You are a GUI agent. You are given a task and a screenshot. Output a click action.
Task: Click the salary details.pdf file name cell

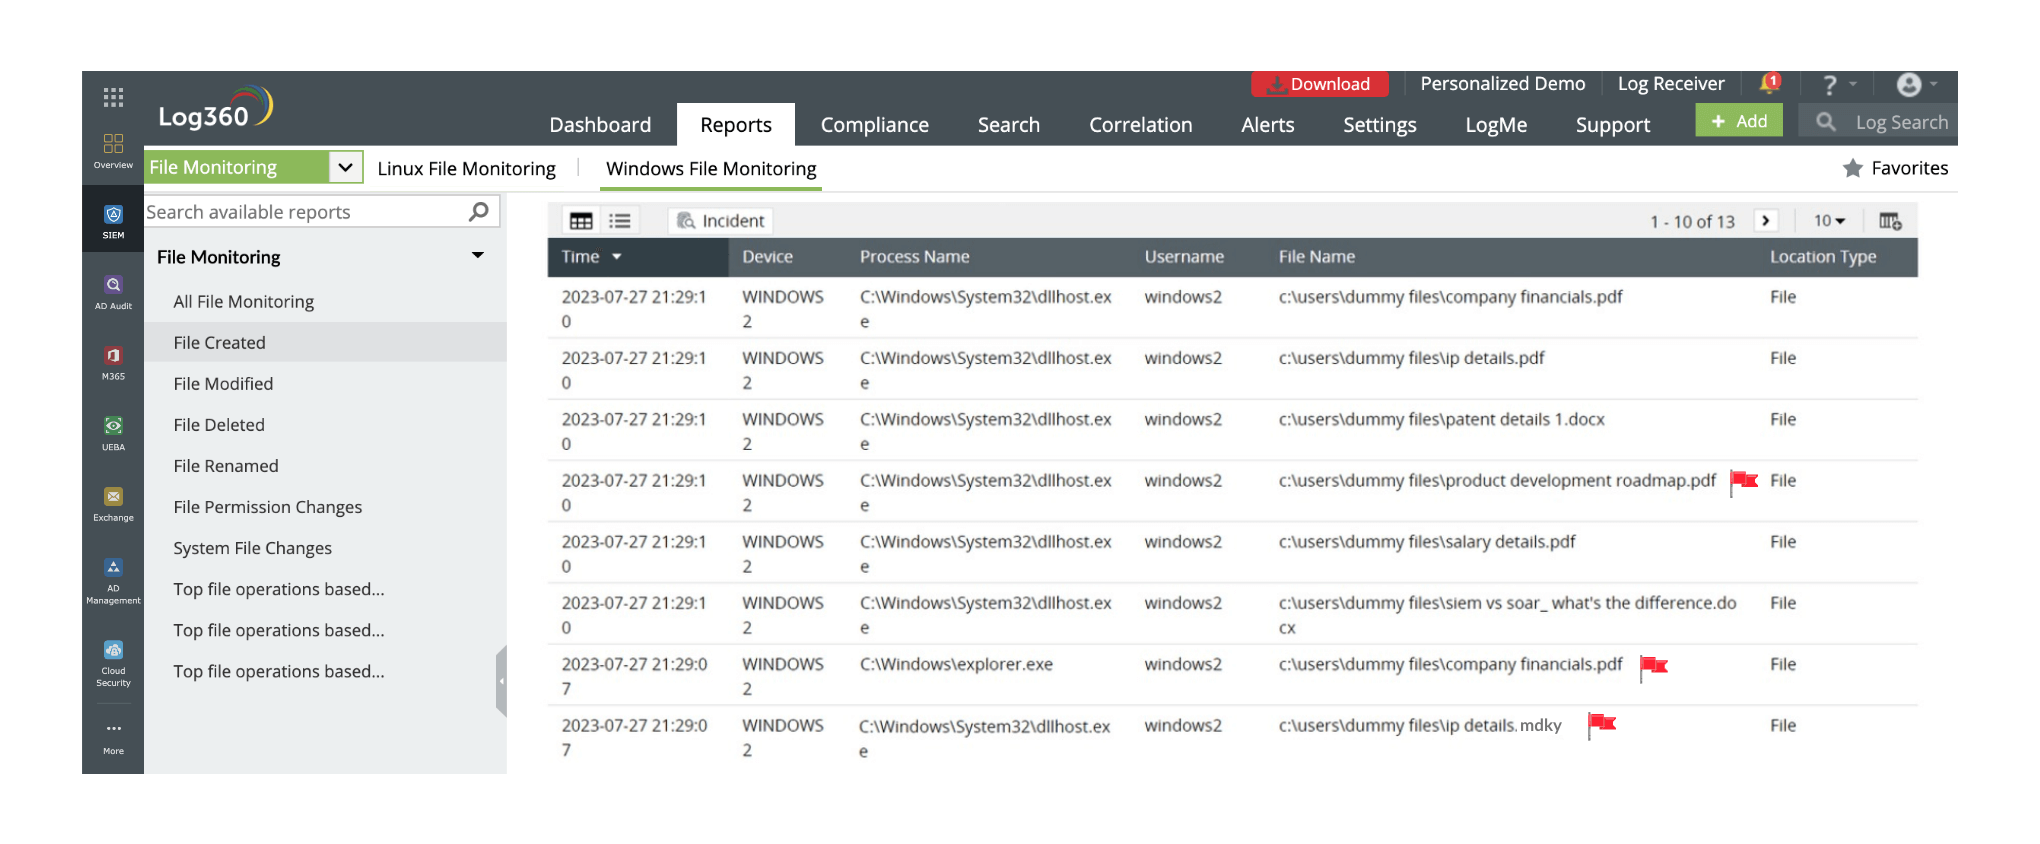[x=1427, y=542]
